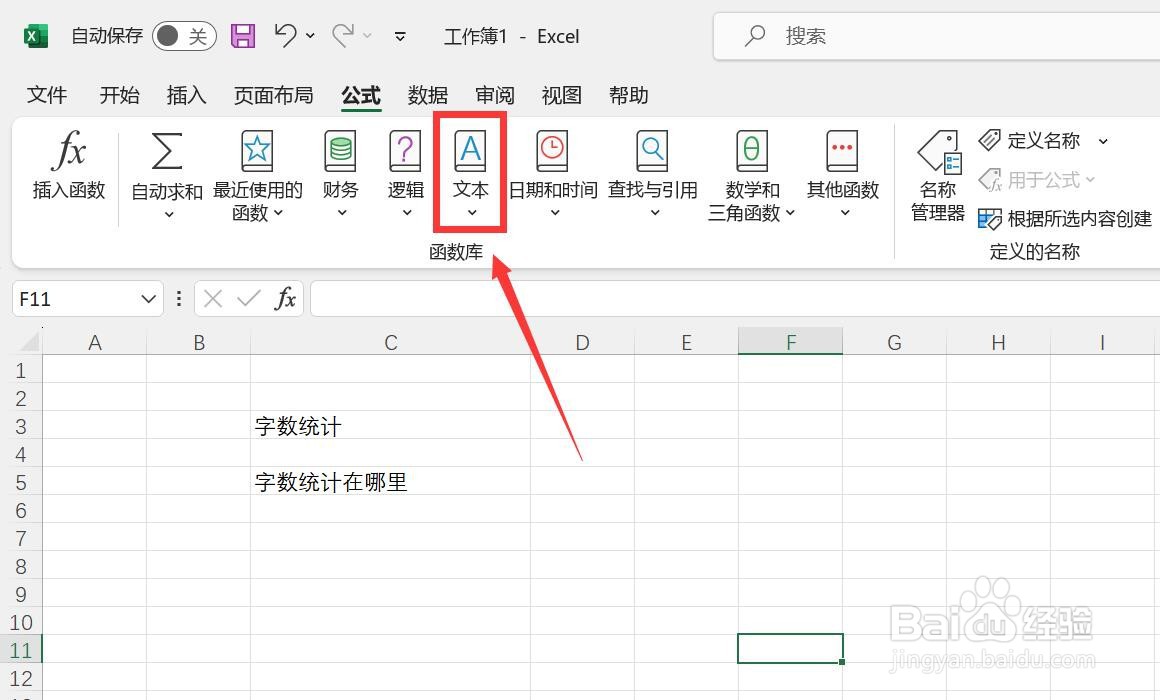Click the 插入函数 fx icon in the ribbon

69,150
